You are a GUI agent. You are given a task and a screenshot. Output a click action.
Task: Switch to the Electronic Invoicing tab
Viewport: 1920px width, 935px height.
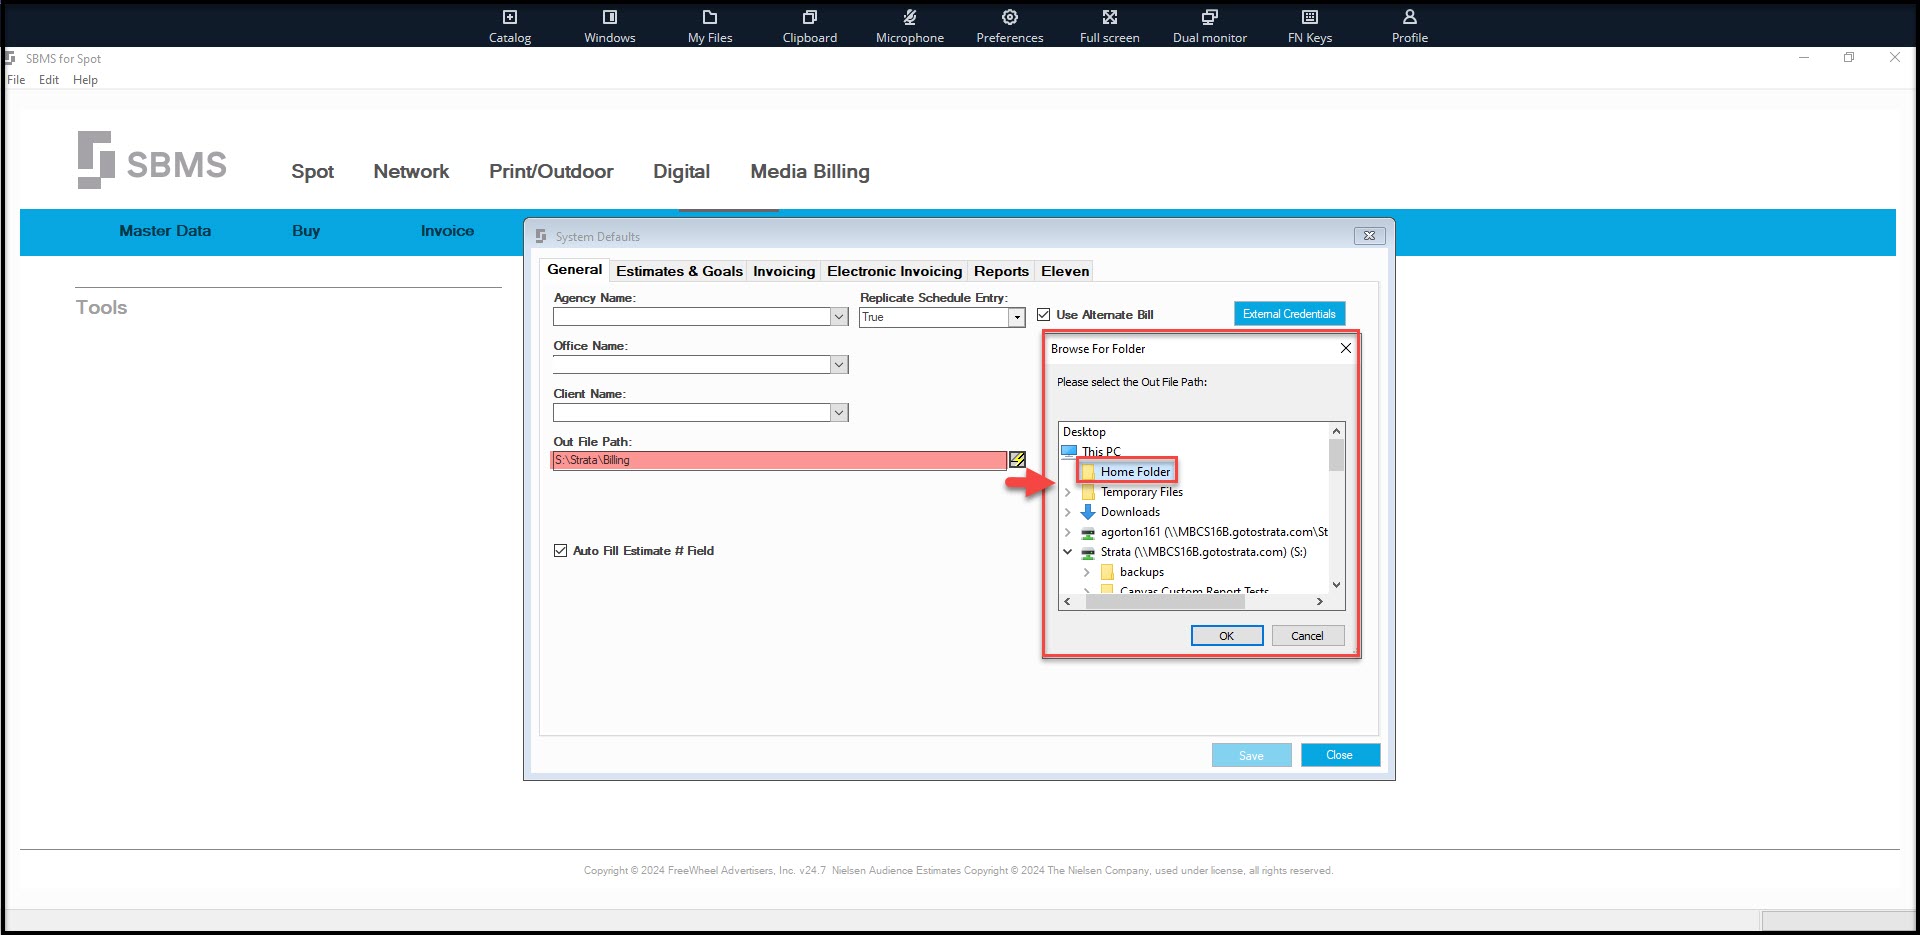pos(894,271)
